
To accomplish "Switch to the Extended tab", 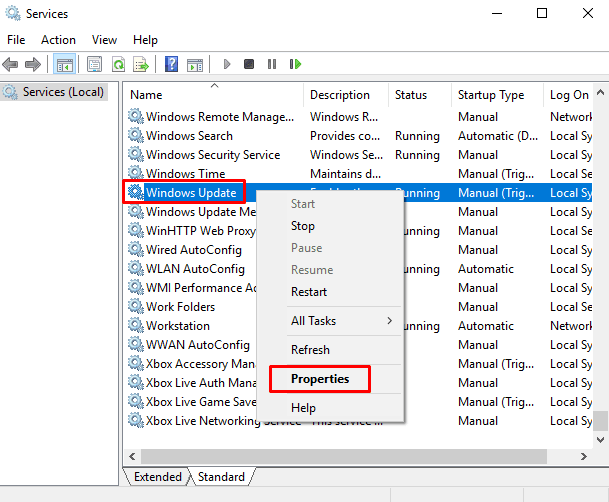I will [158, 476].
